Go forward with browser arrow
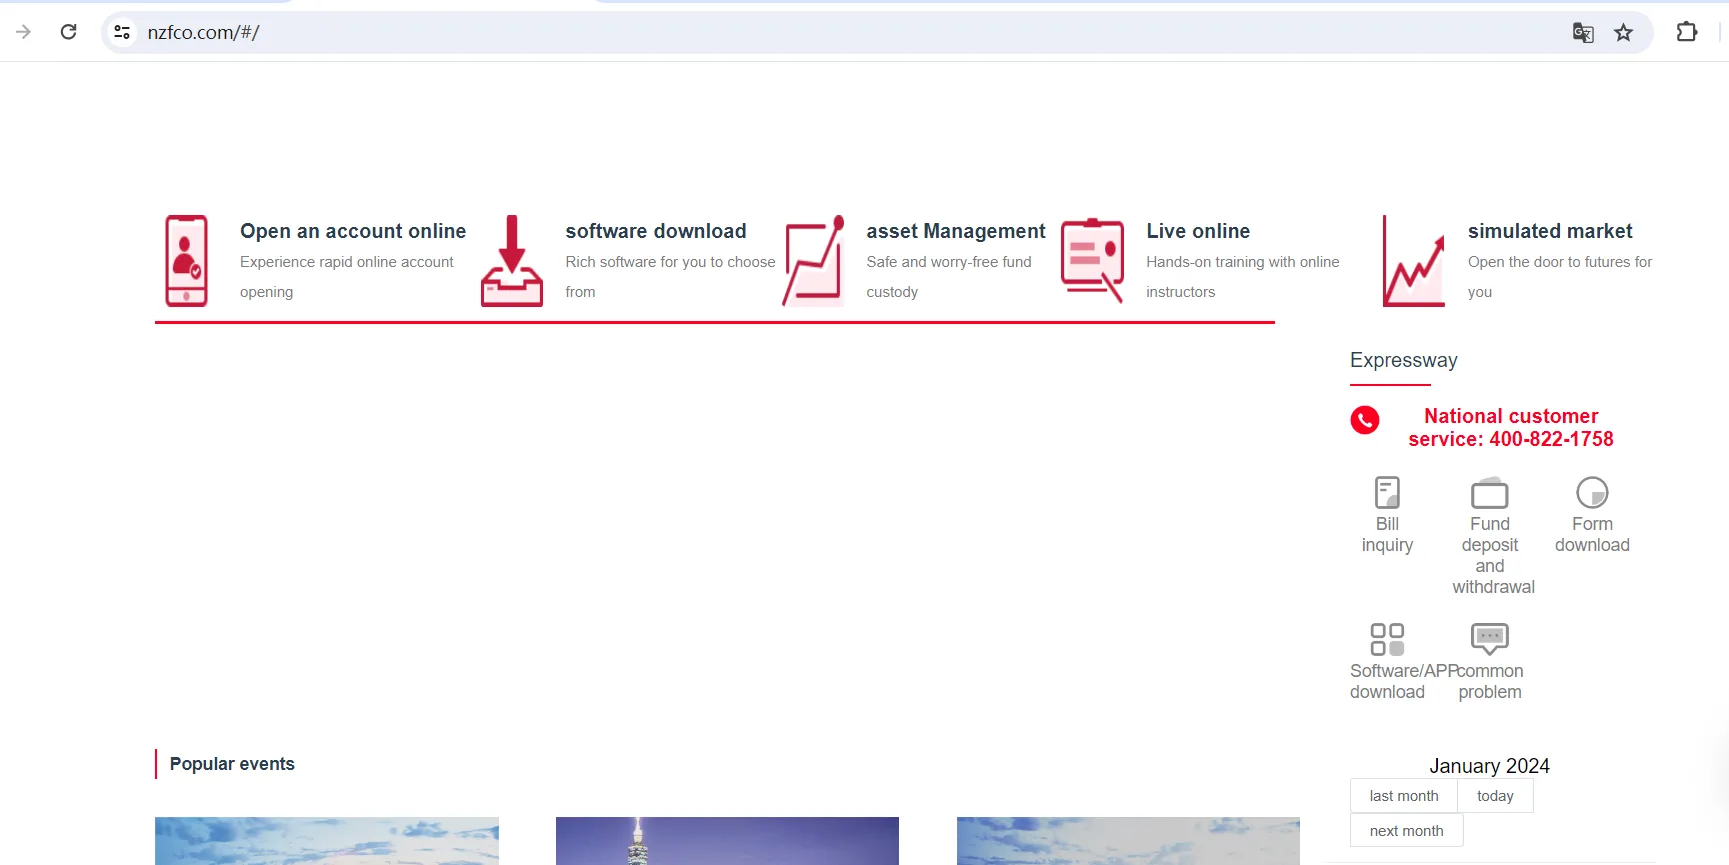The height and width of the screenshot is (865, 1729). (x=24, y=32)
